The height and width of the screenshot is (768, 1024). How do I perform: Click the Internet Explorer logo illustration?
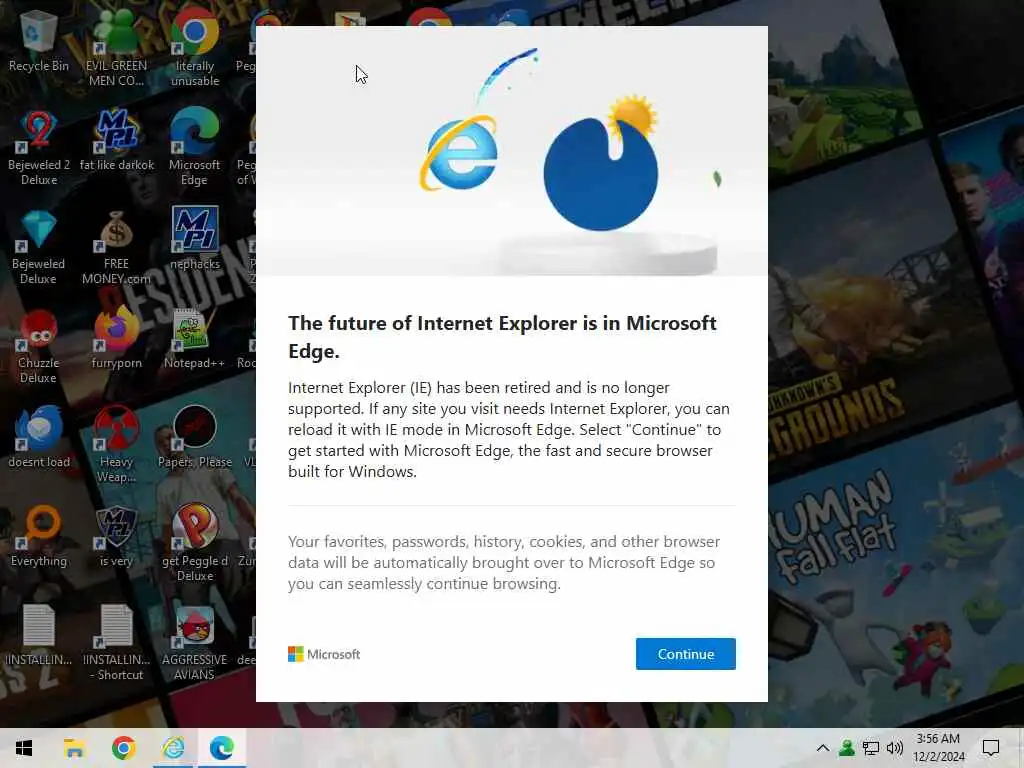(460, 154)
